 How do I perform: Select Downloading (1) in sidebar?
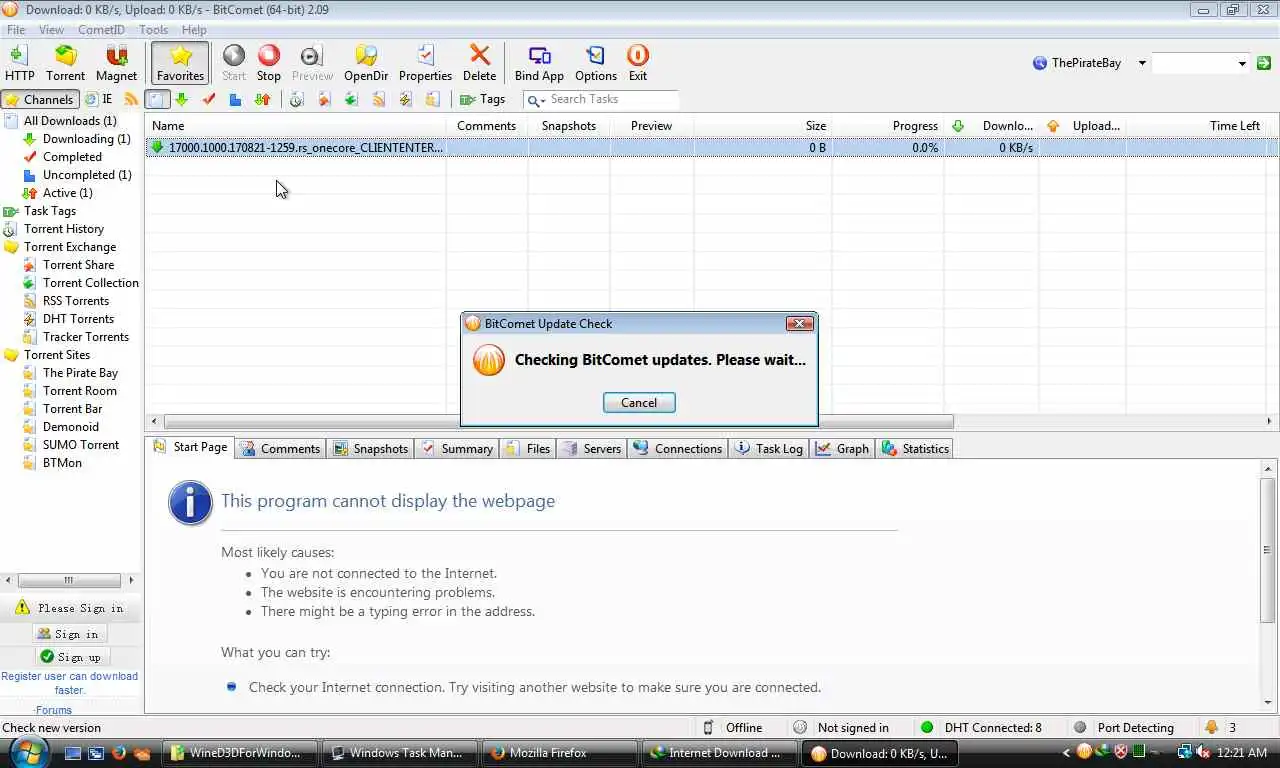tap(86, 139)
